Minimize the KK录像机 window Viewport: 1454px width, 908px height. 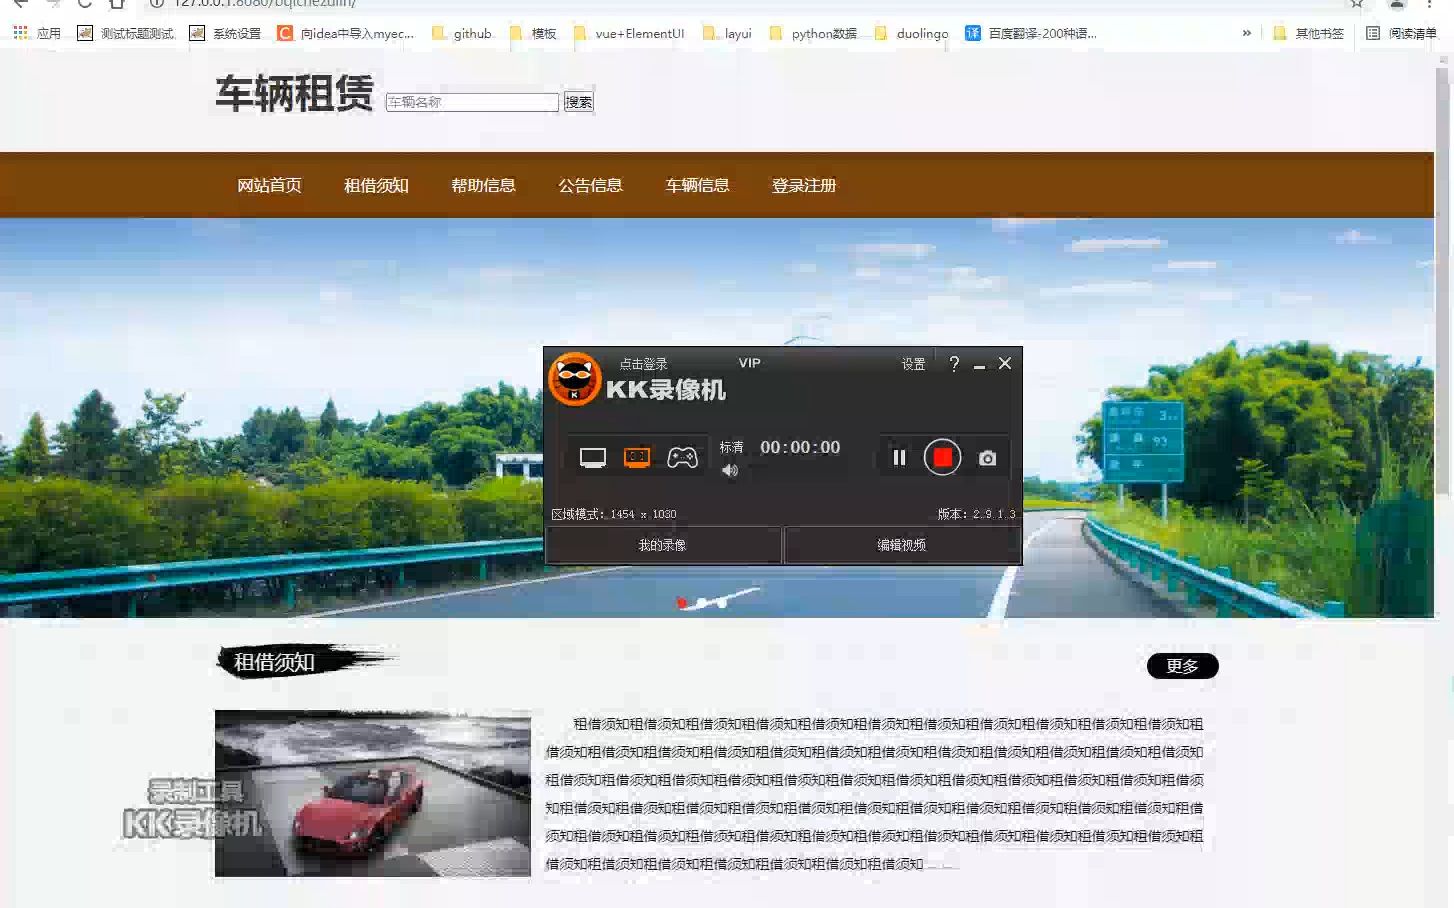click(979, 366)
